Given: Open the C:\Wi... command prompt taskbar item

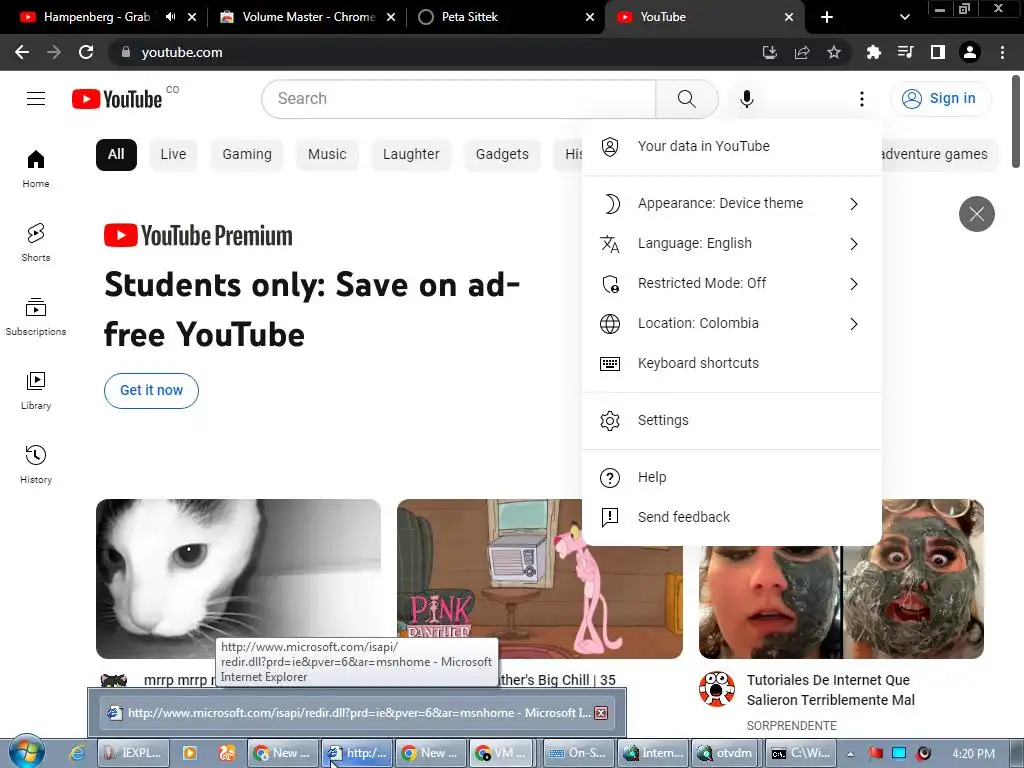Looking at the screenshot, I should click(801, 753).
